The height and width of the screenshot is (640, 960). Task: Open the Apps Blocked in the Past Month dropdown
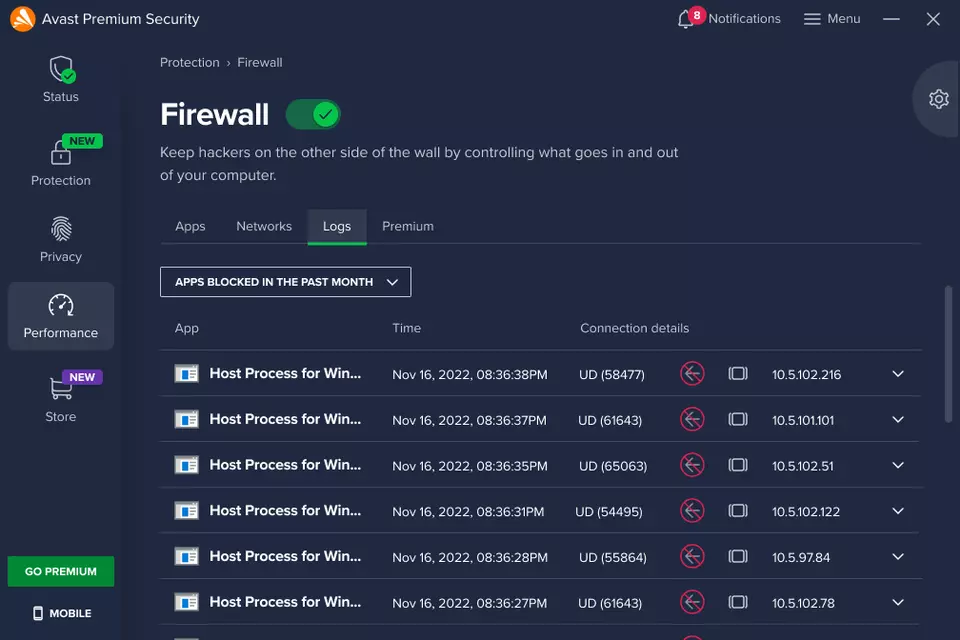(x=285, y=282)
